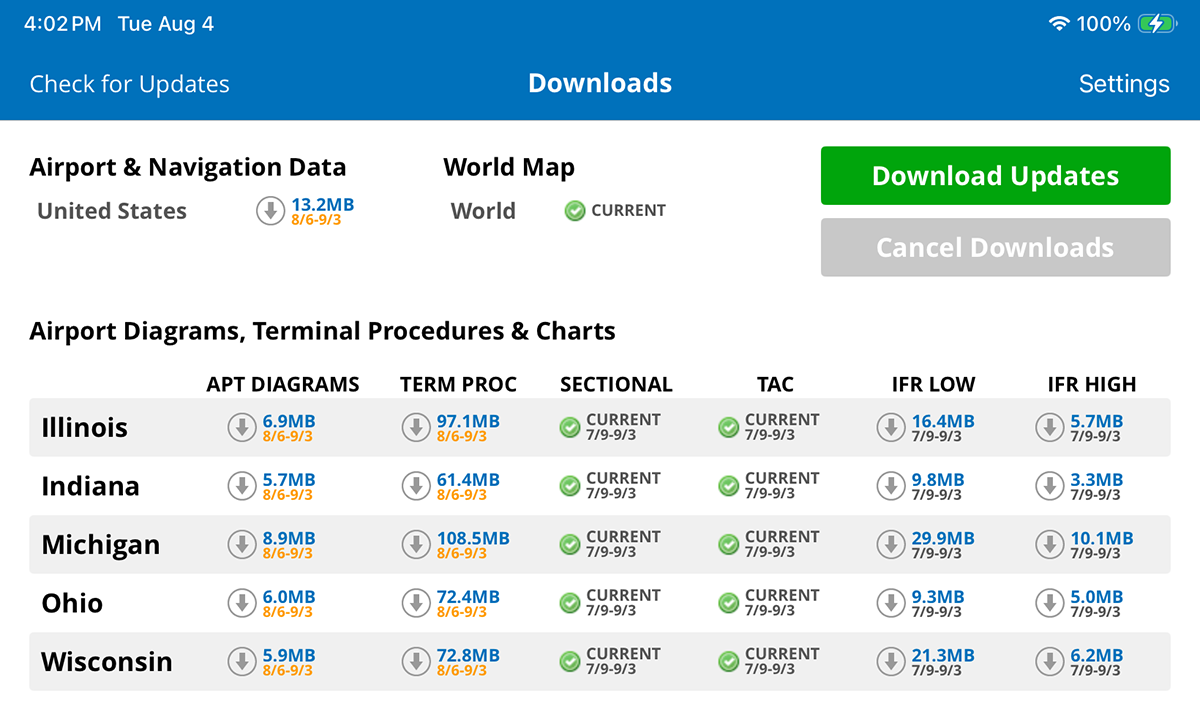Download Michigan Term Proc arrow icon
The height and width of the screenshot is (715, 1200).
click(x=416, y=545)
